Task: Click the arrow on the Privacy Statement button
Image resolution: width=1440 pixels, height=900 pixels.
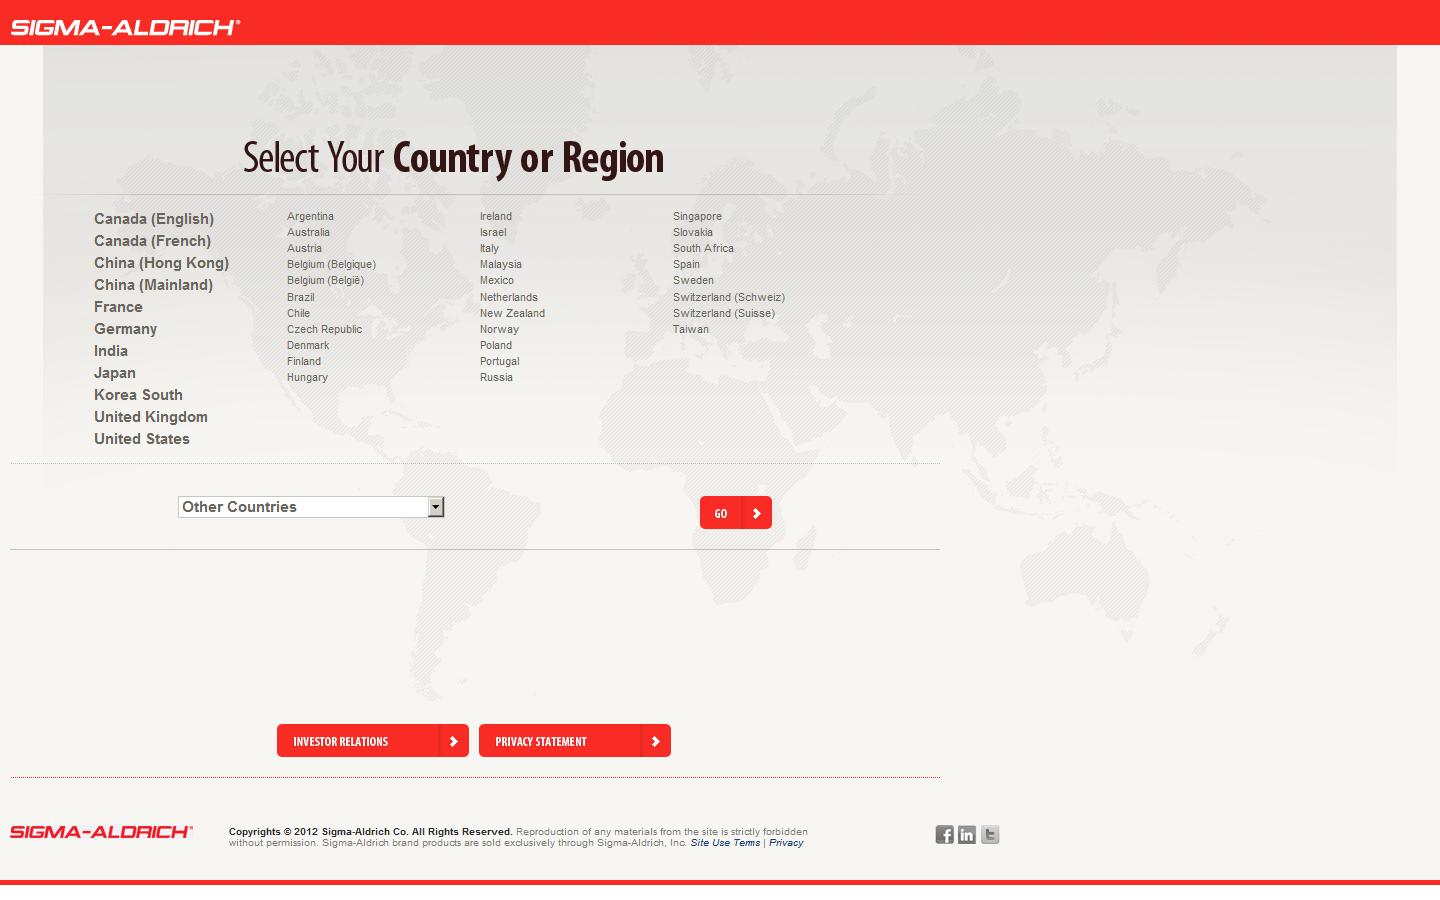Action: [656, 740]
